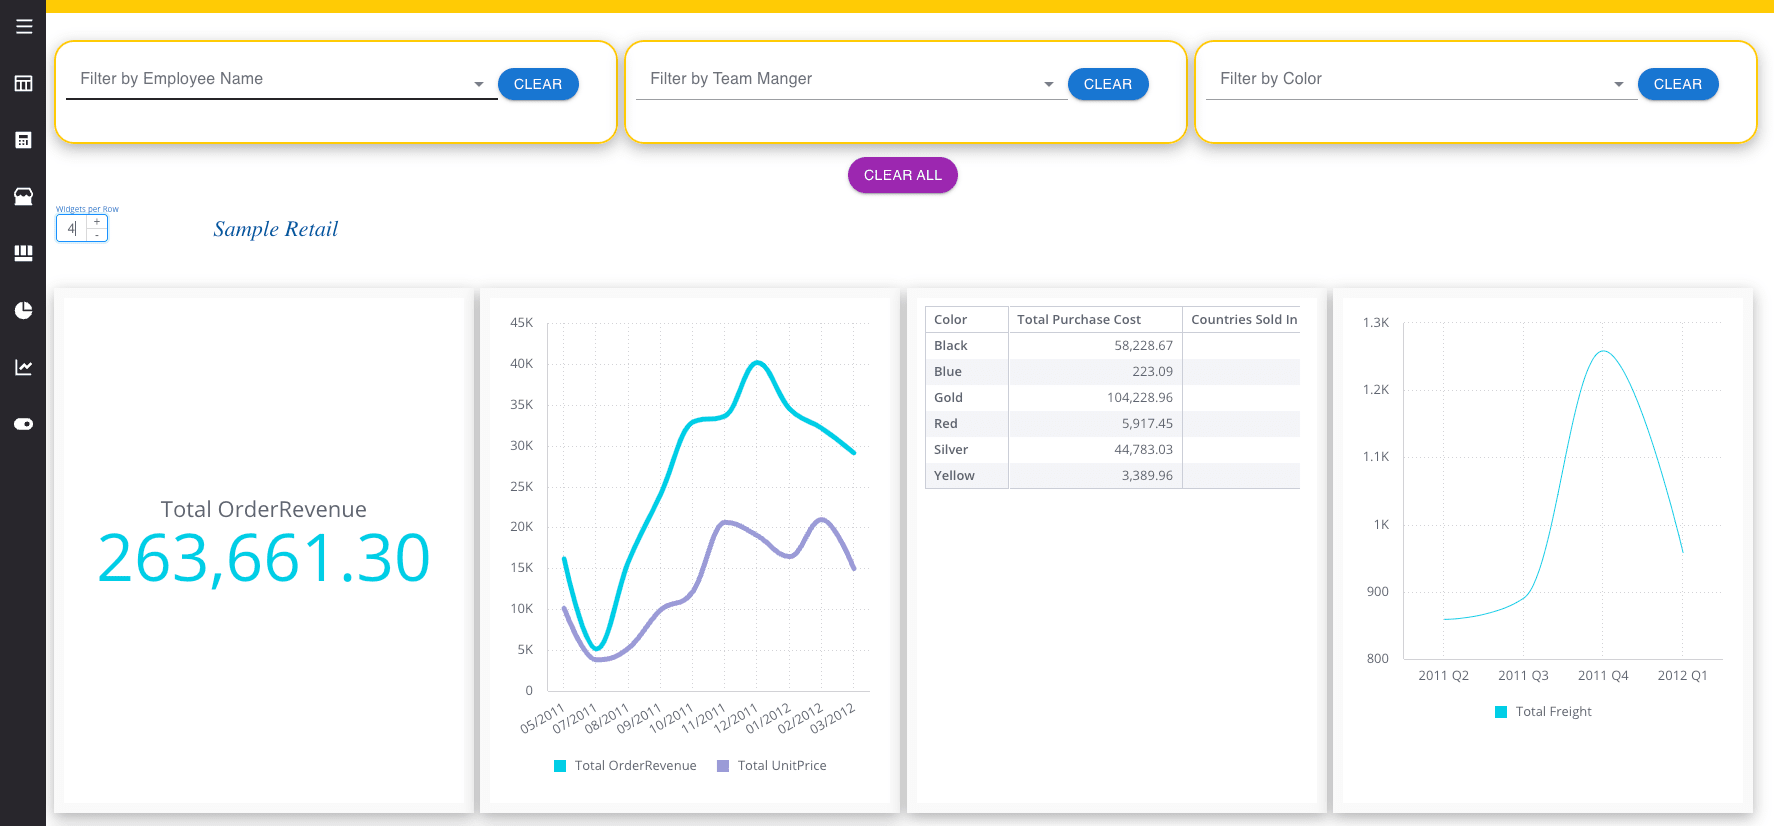Viewport: 1774px width, 826px height.
Task: Toggle Total OrderRevenue legend swatch
Action: click(560, 766)
